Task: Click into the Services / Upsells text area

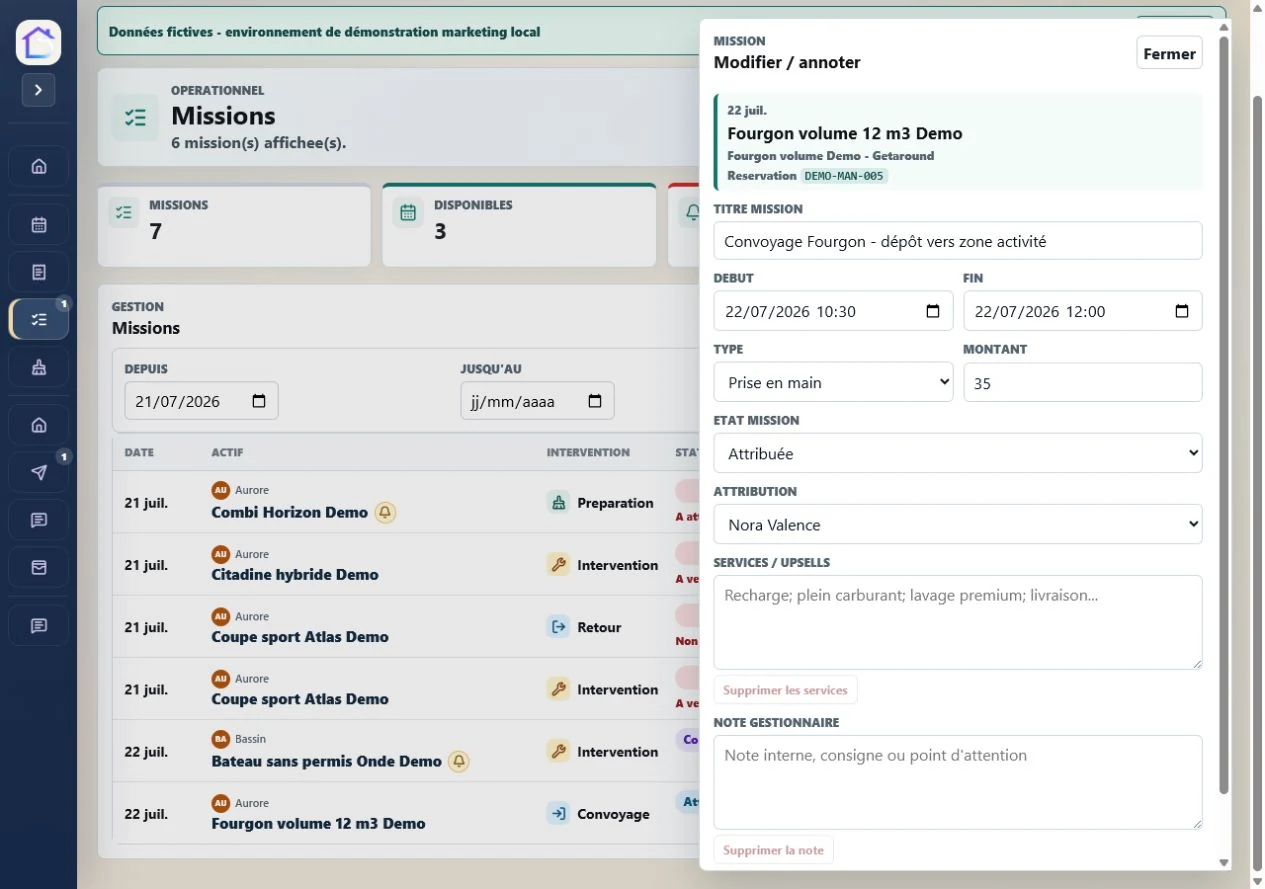Action: tap(958, 622)
